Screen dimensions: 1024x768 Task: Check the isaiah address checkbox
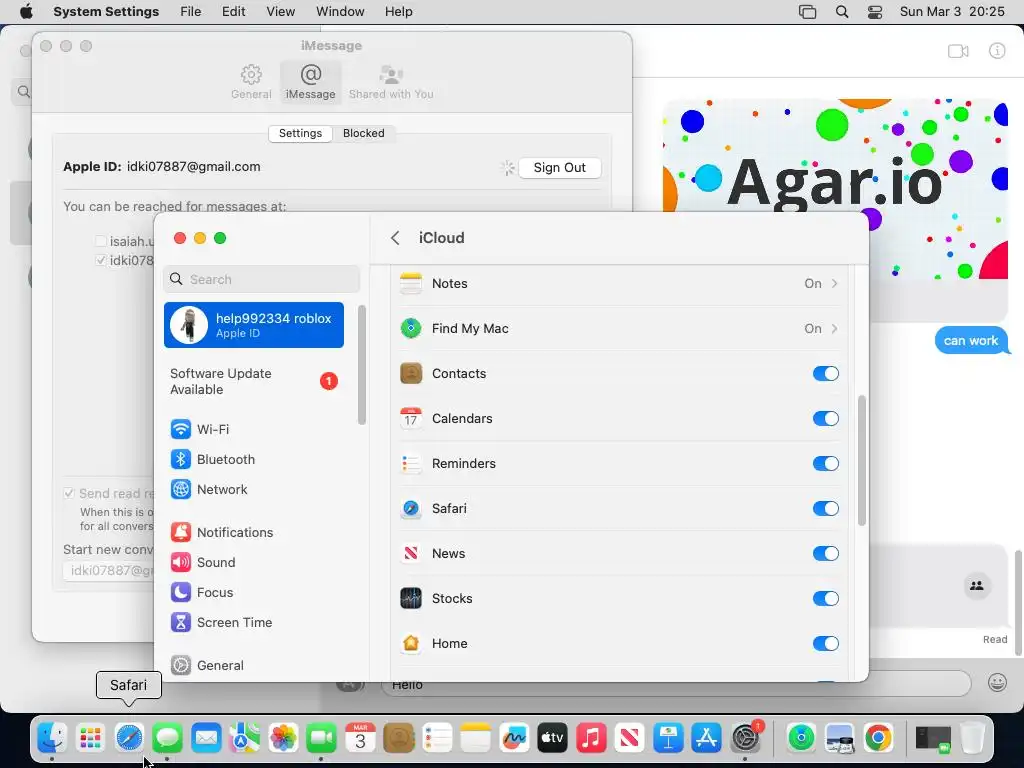pos(101,241)
